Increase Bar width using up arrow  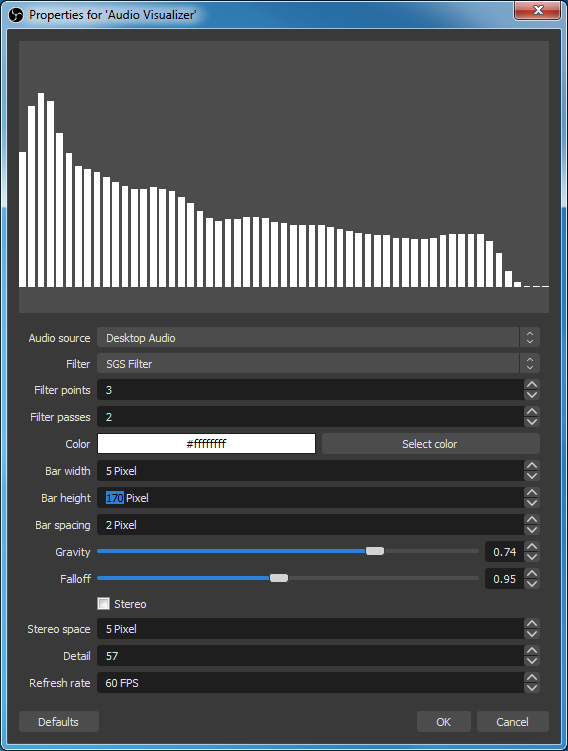(532, 466)
